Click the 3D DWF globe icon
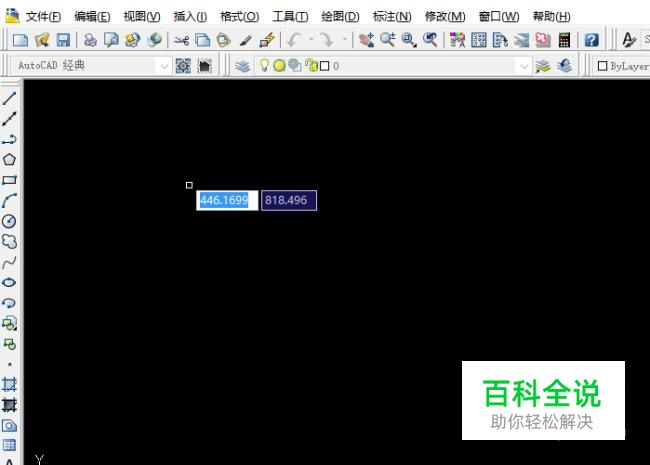This screenshot has height=465, width=650. [x=155, y=40]
